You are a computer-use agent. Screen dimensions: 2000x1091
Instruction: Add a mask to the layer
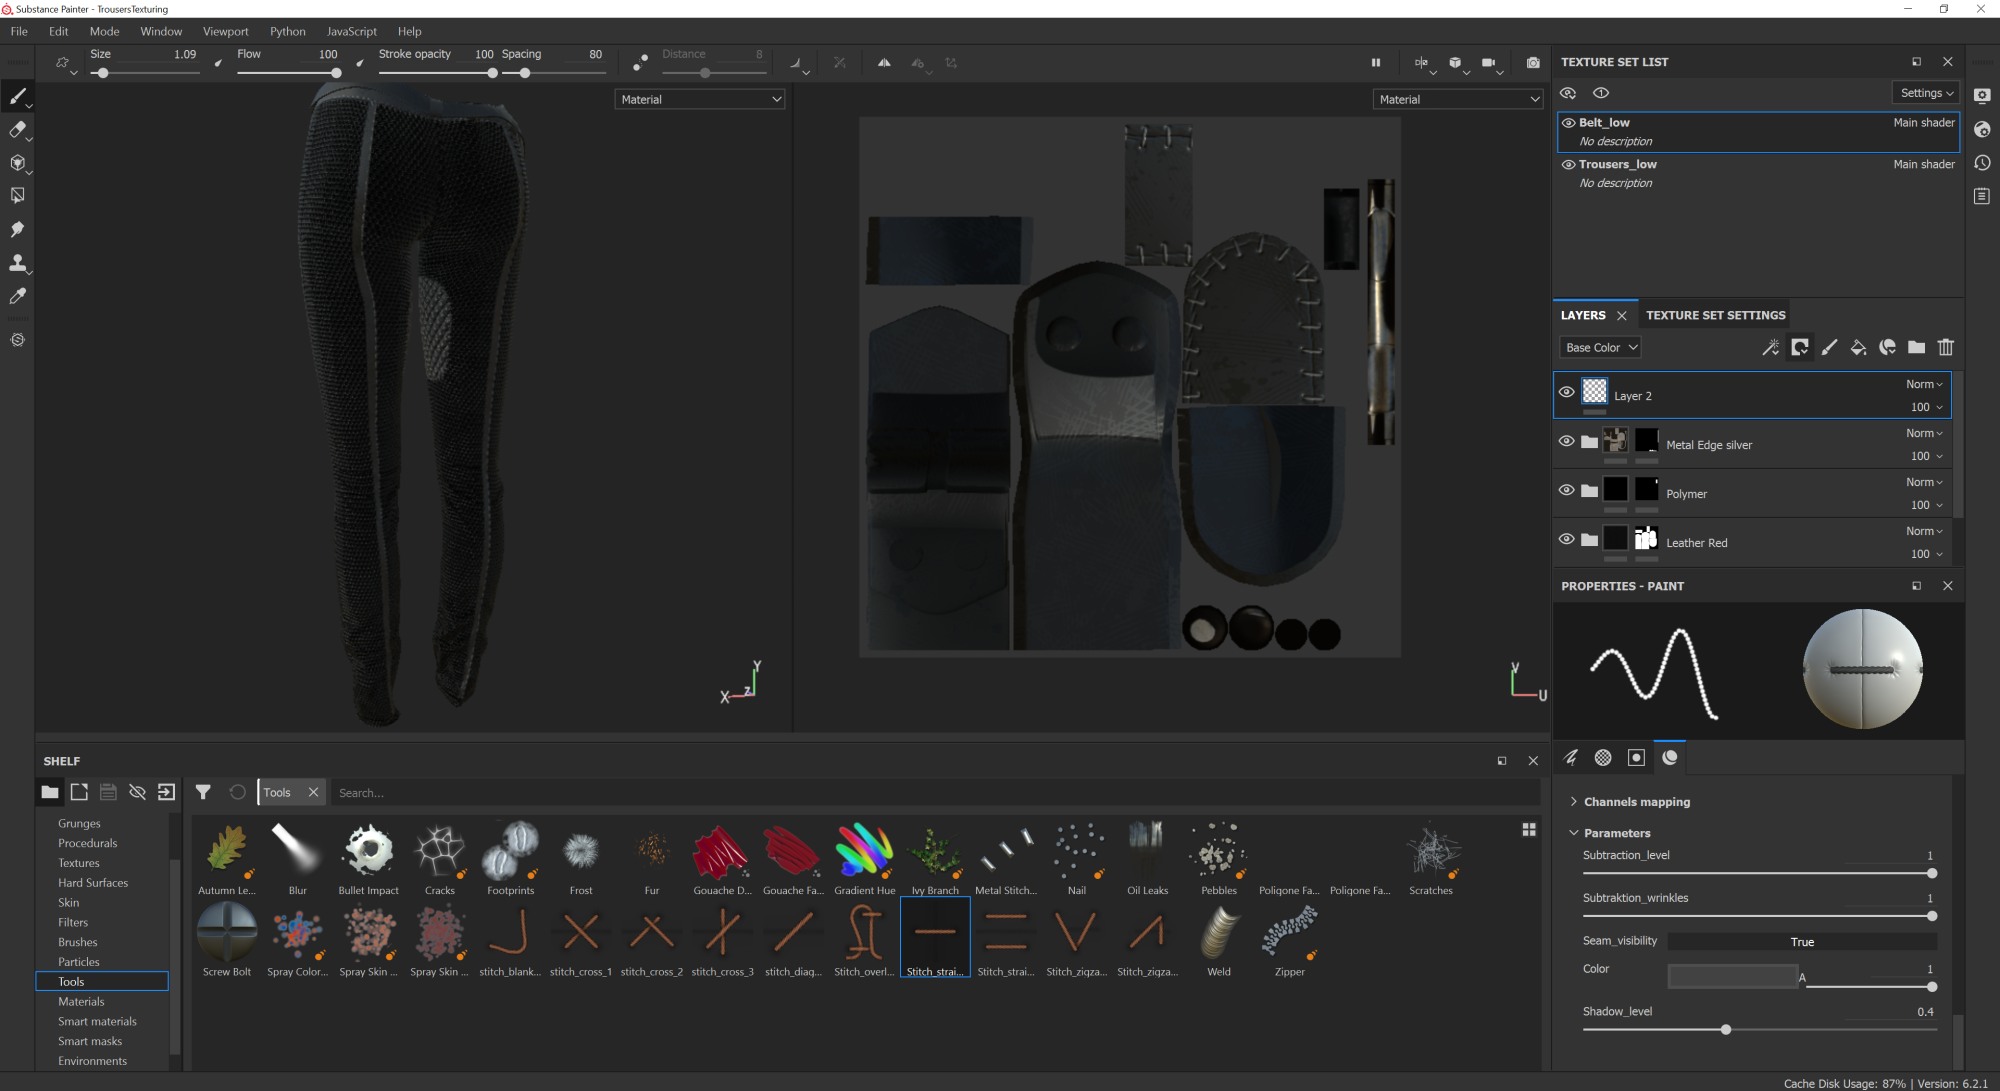coord(1800,347)
